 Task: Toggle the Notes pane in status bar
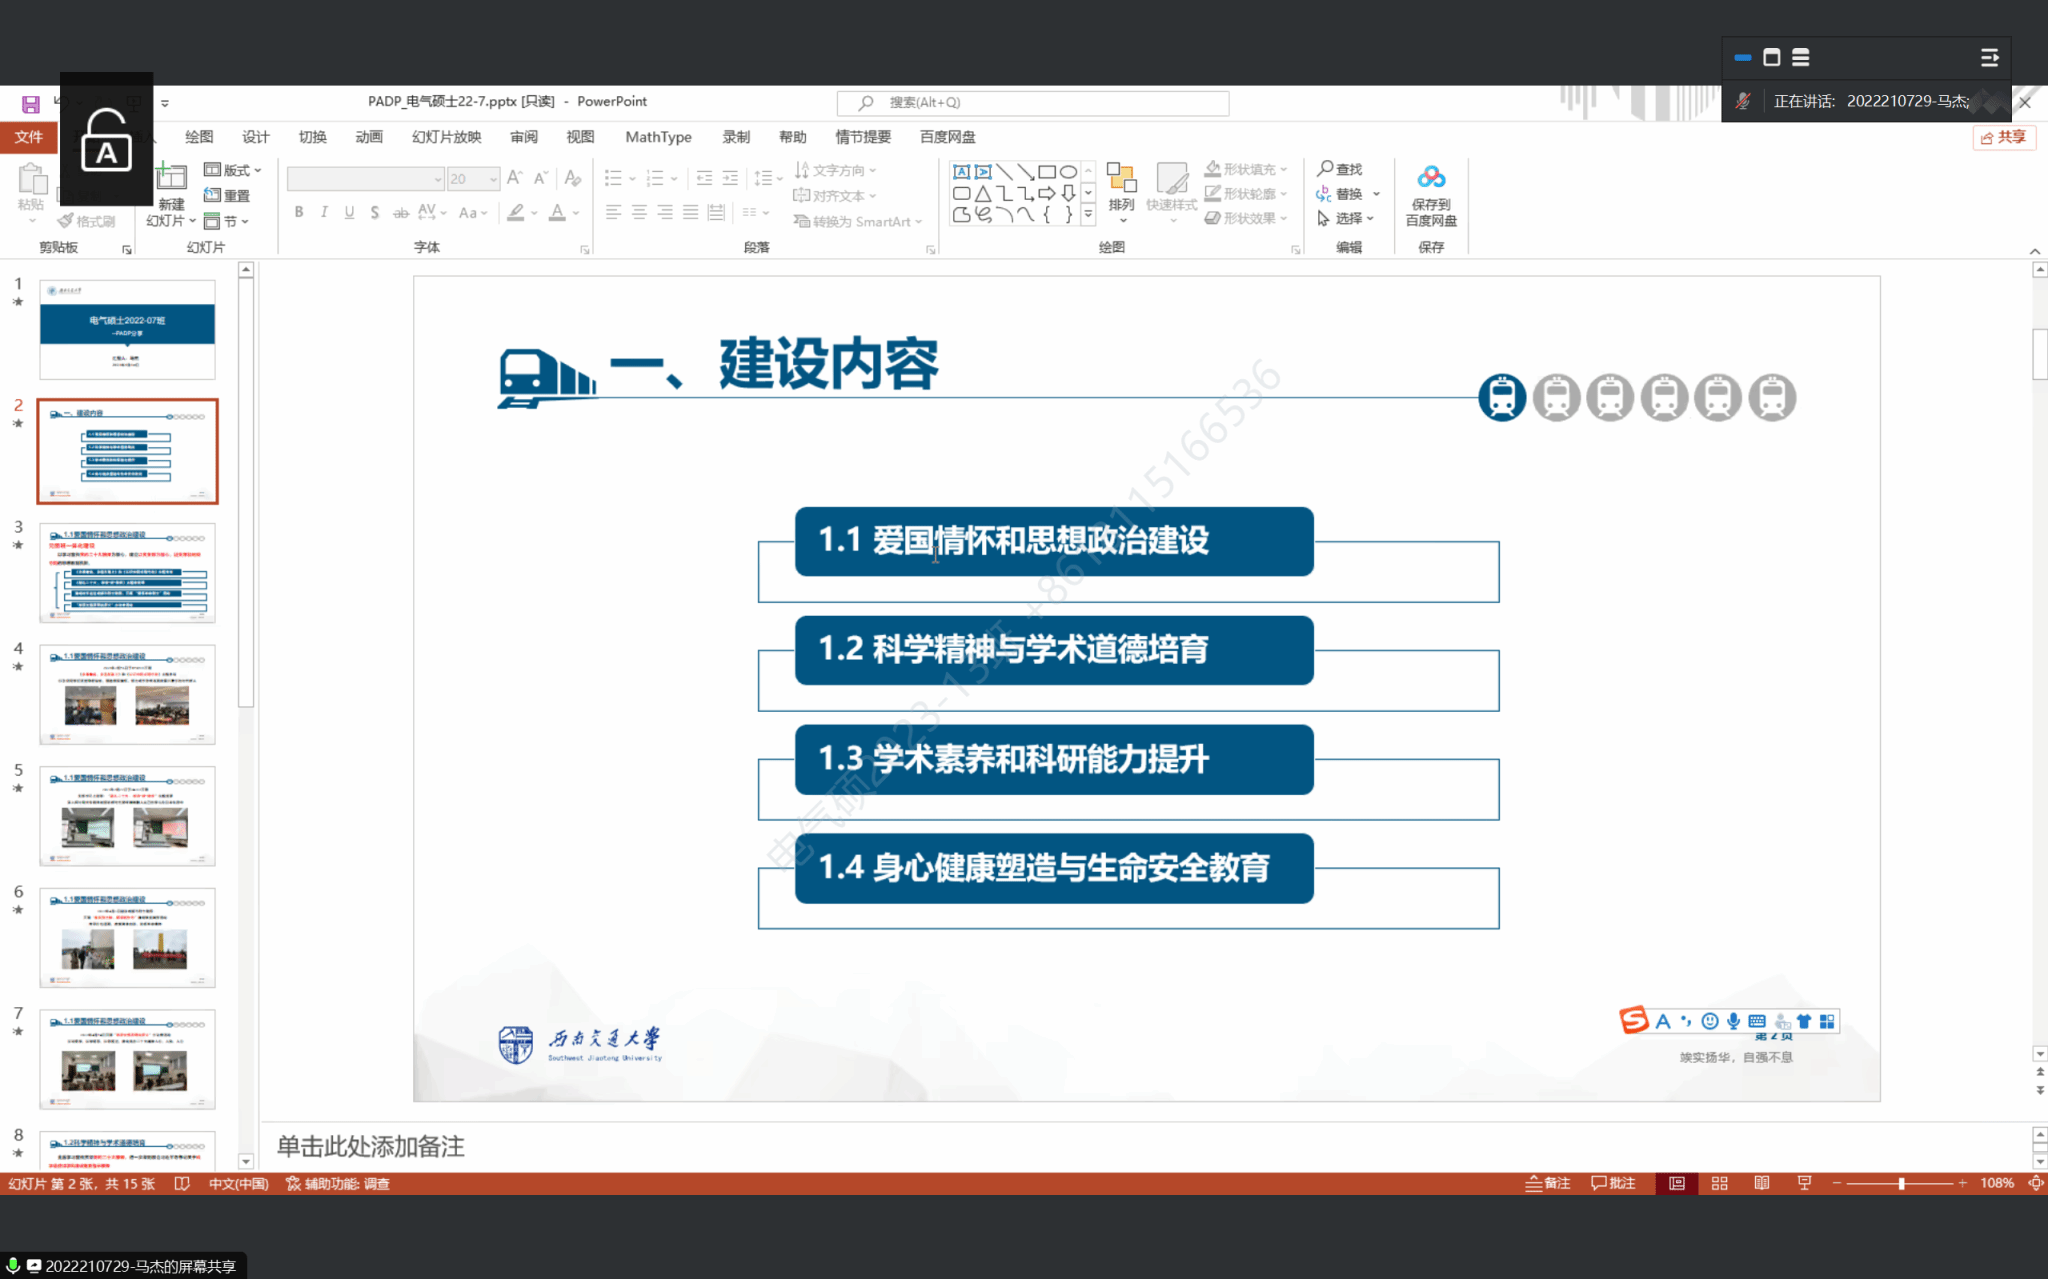click(x=1547, y=1183)
